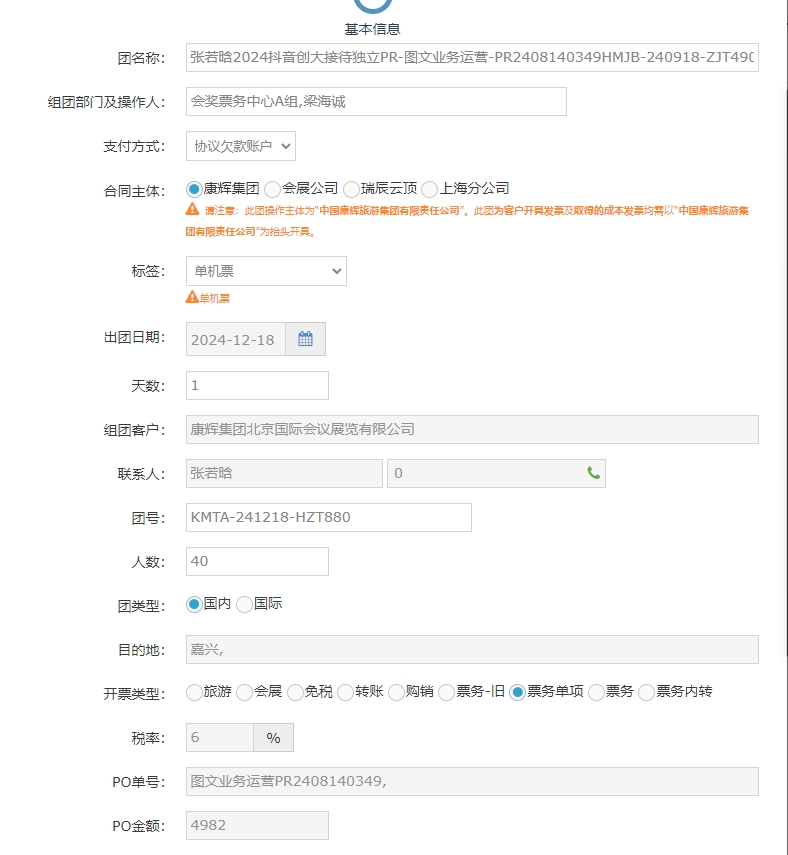Click the green phone icon
The width and height of the screenshot is (788, 855).
(x=594, y=473)
